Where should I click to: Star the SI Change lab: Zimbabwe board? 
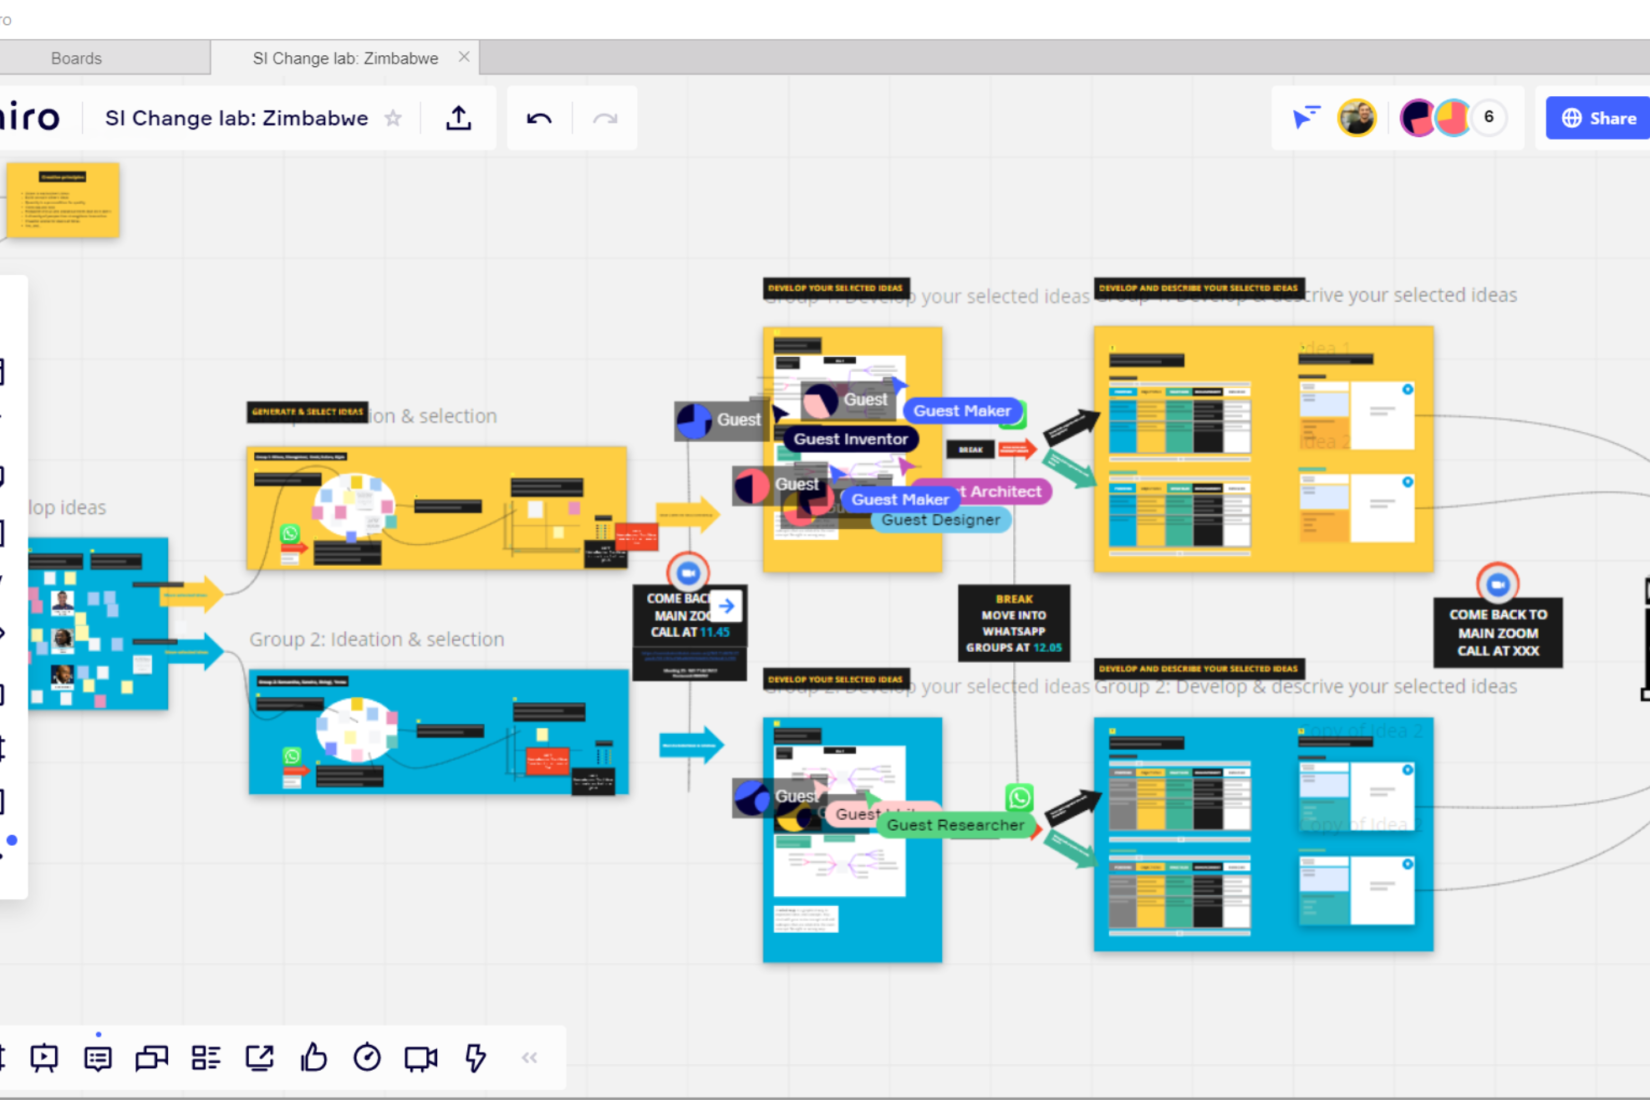[393, 118]
